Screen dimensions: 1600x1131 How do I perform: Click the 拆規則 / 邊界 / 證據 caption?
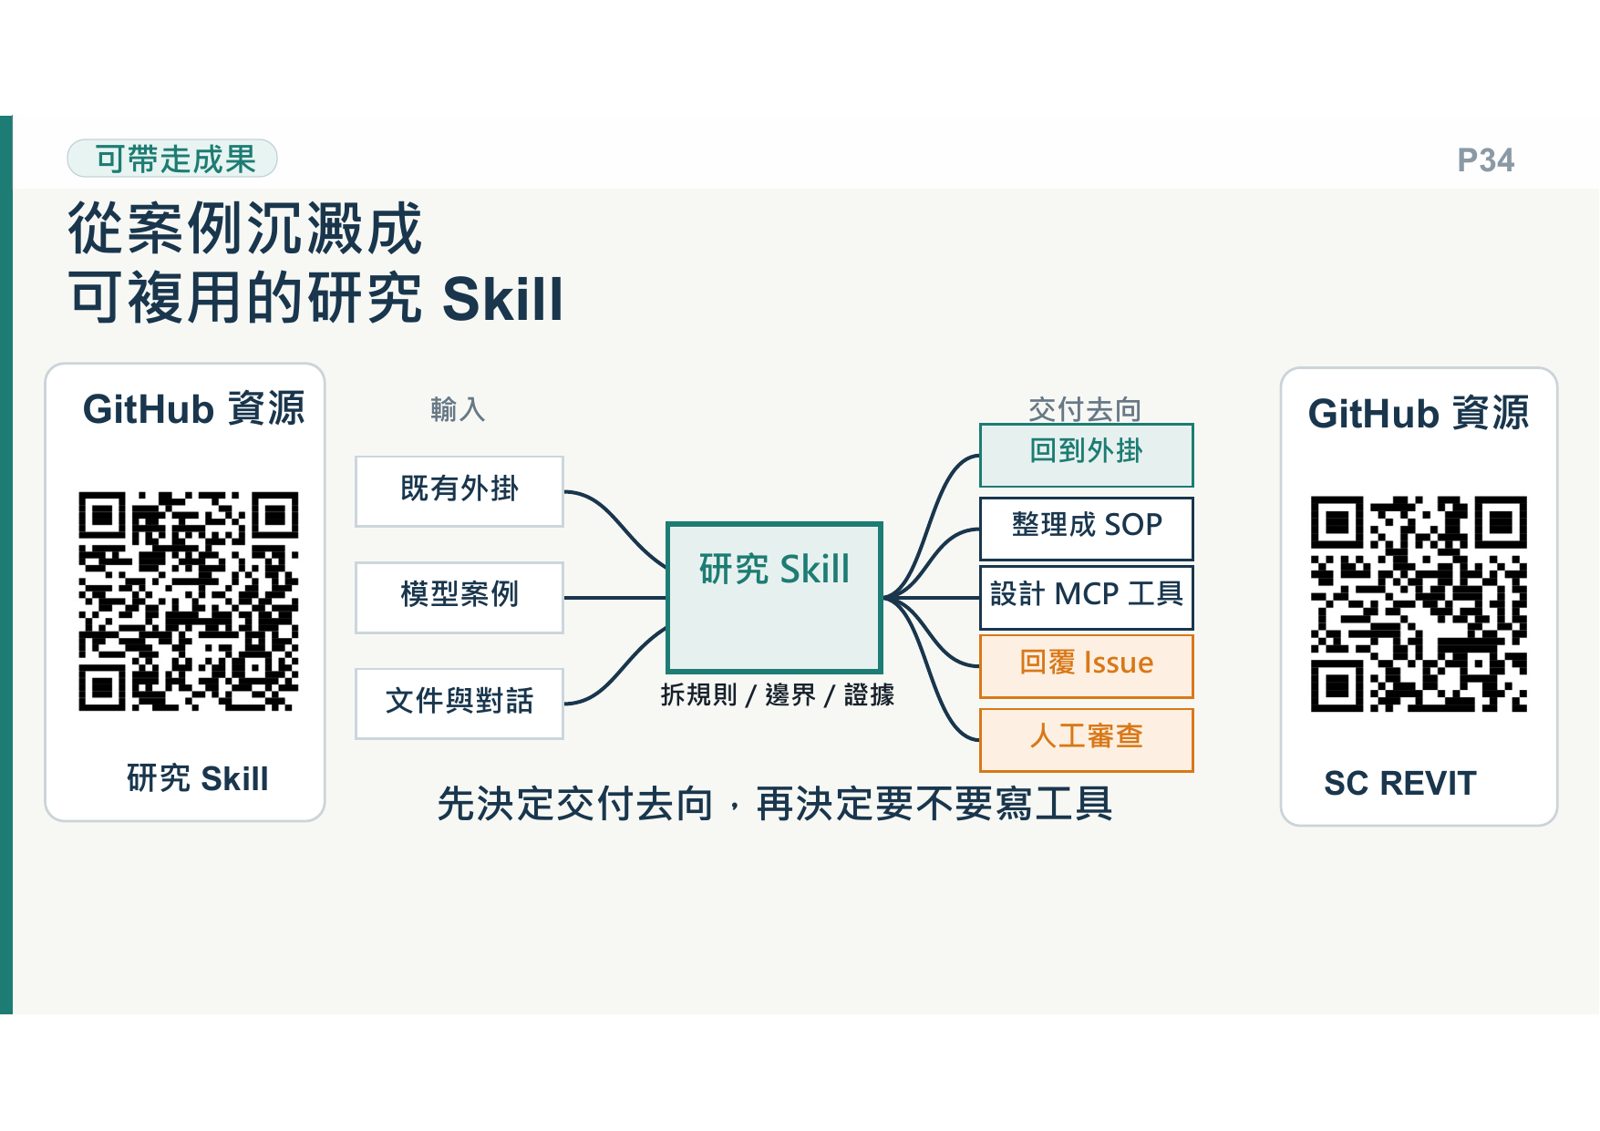coord(777,695)
